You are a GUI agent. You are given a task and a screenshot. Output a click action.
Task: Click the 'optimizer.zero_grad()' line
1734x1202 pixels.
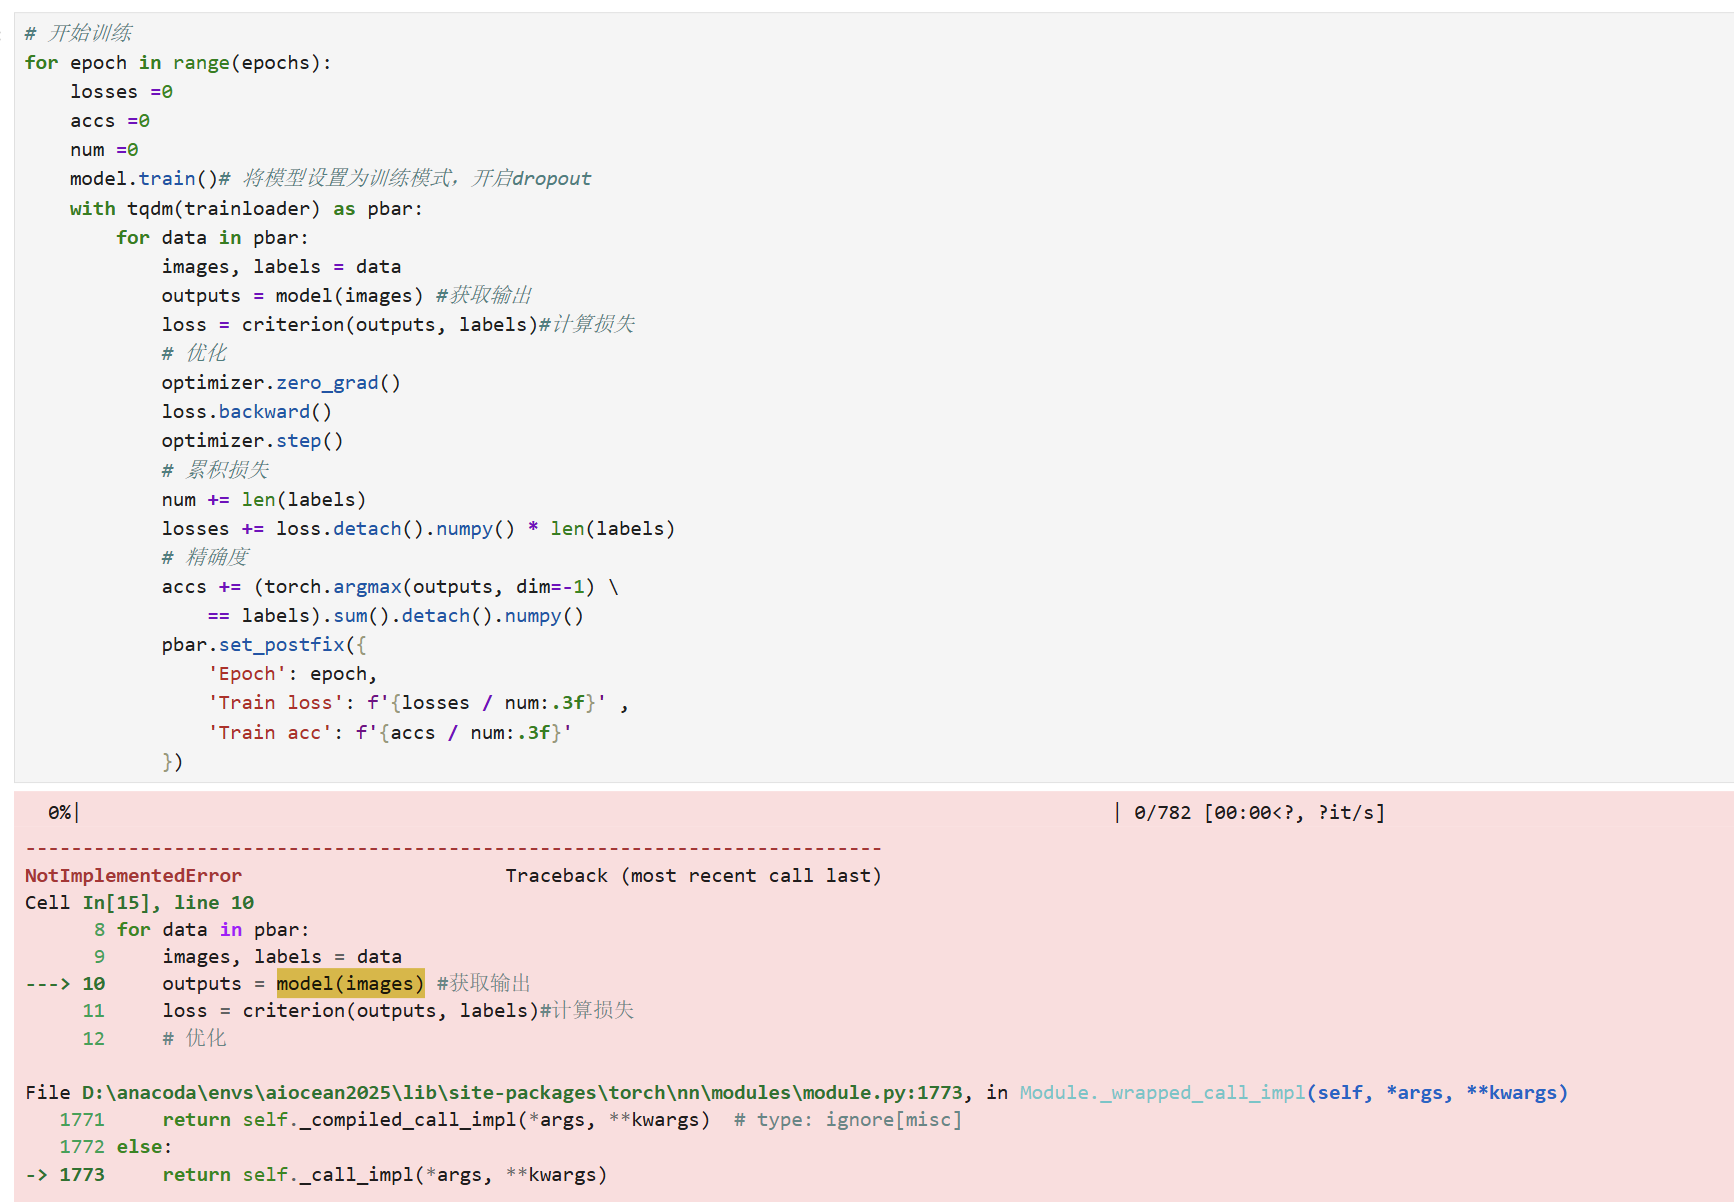click(281, 383)
